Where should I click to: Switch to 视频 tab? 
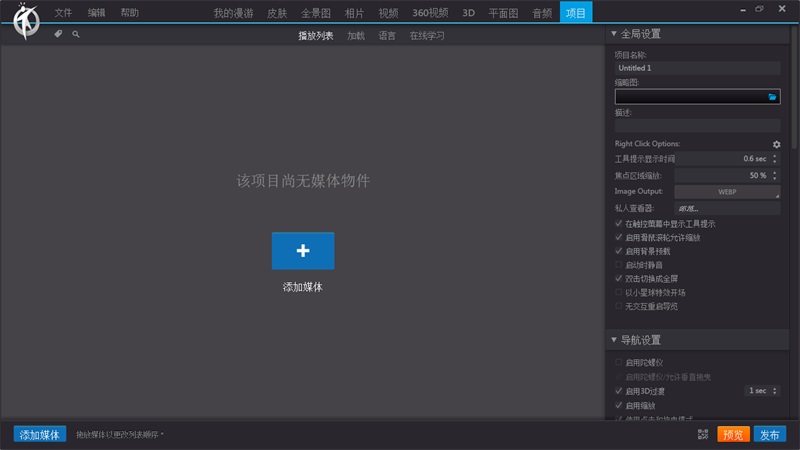click(x=388, y=13)
